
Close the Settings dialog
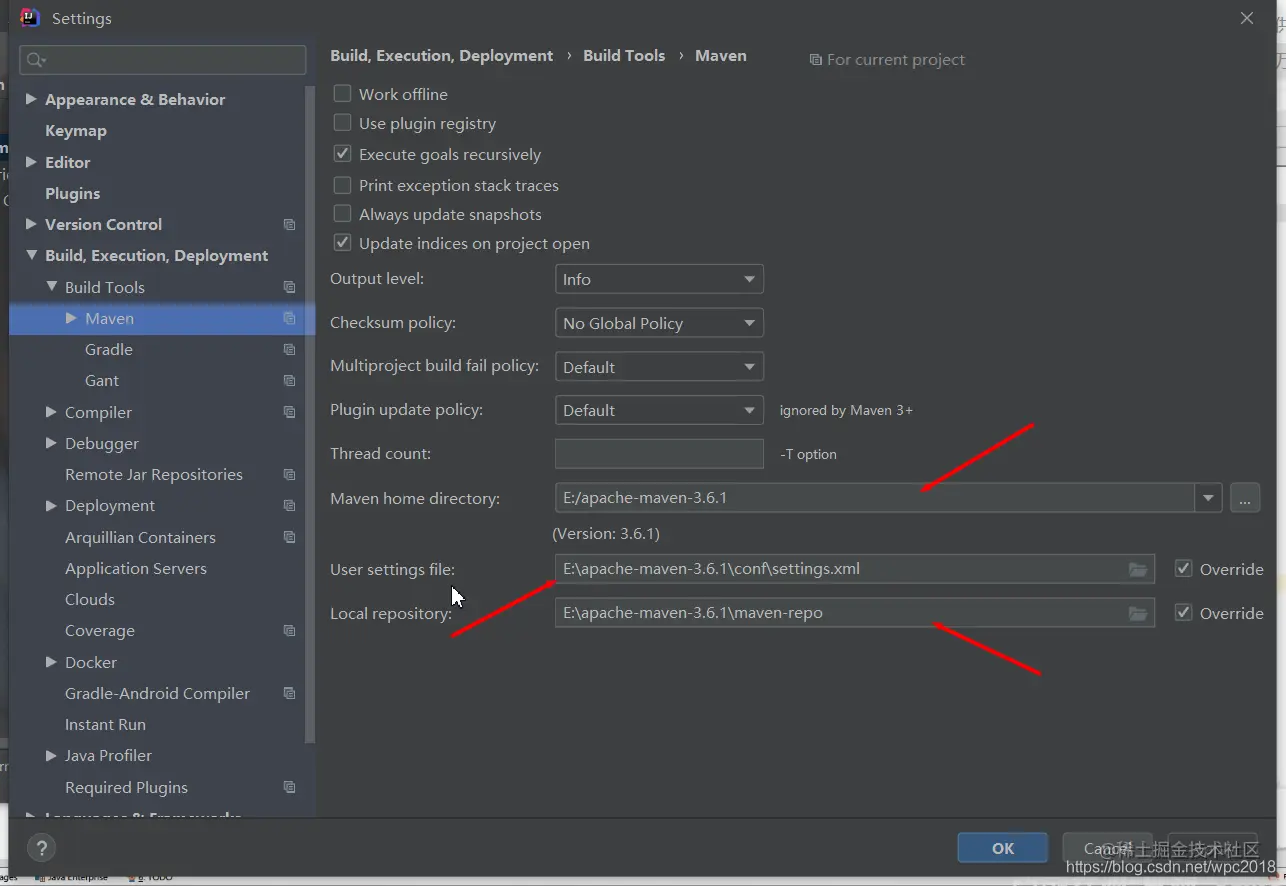click(1247, 18)
